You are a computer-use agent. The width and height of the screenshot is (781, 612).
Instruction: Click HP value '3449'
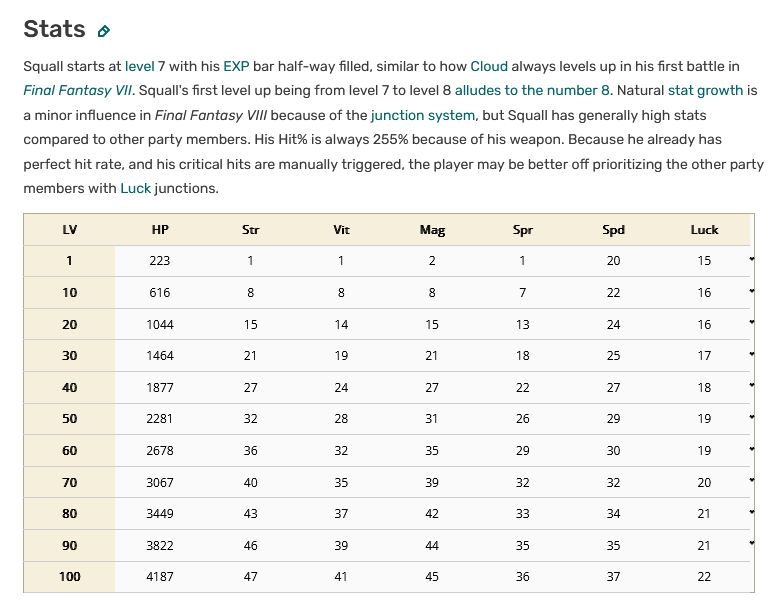point(160,514)
